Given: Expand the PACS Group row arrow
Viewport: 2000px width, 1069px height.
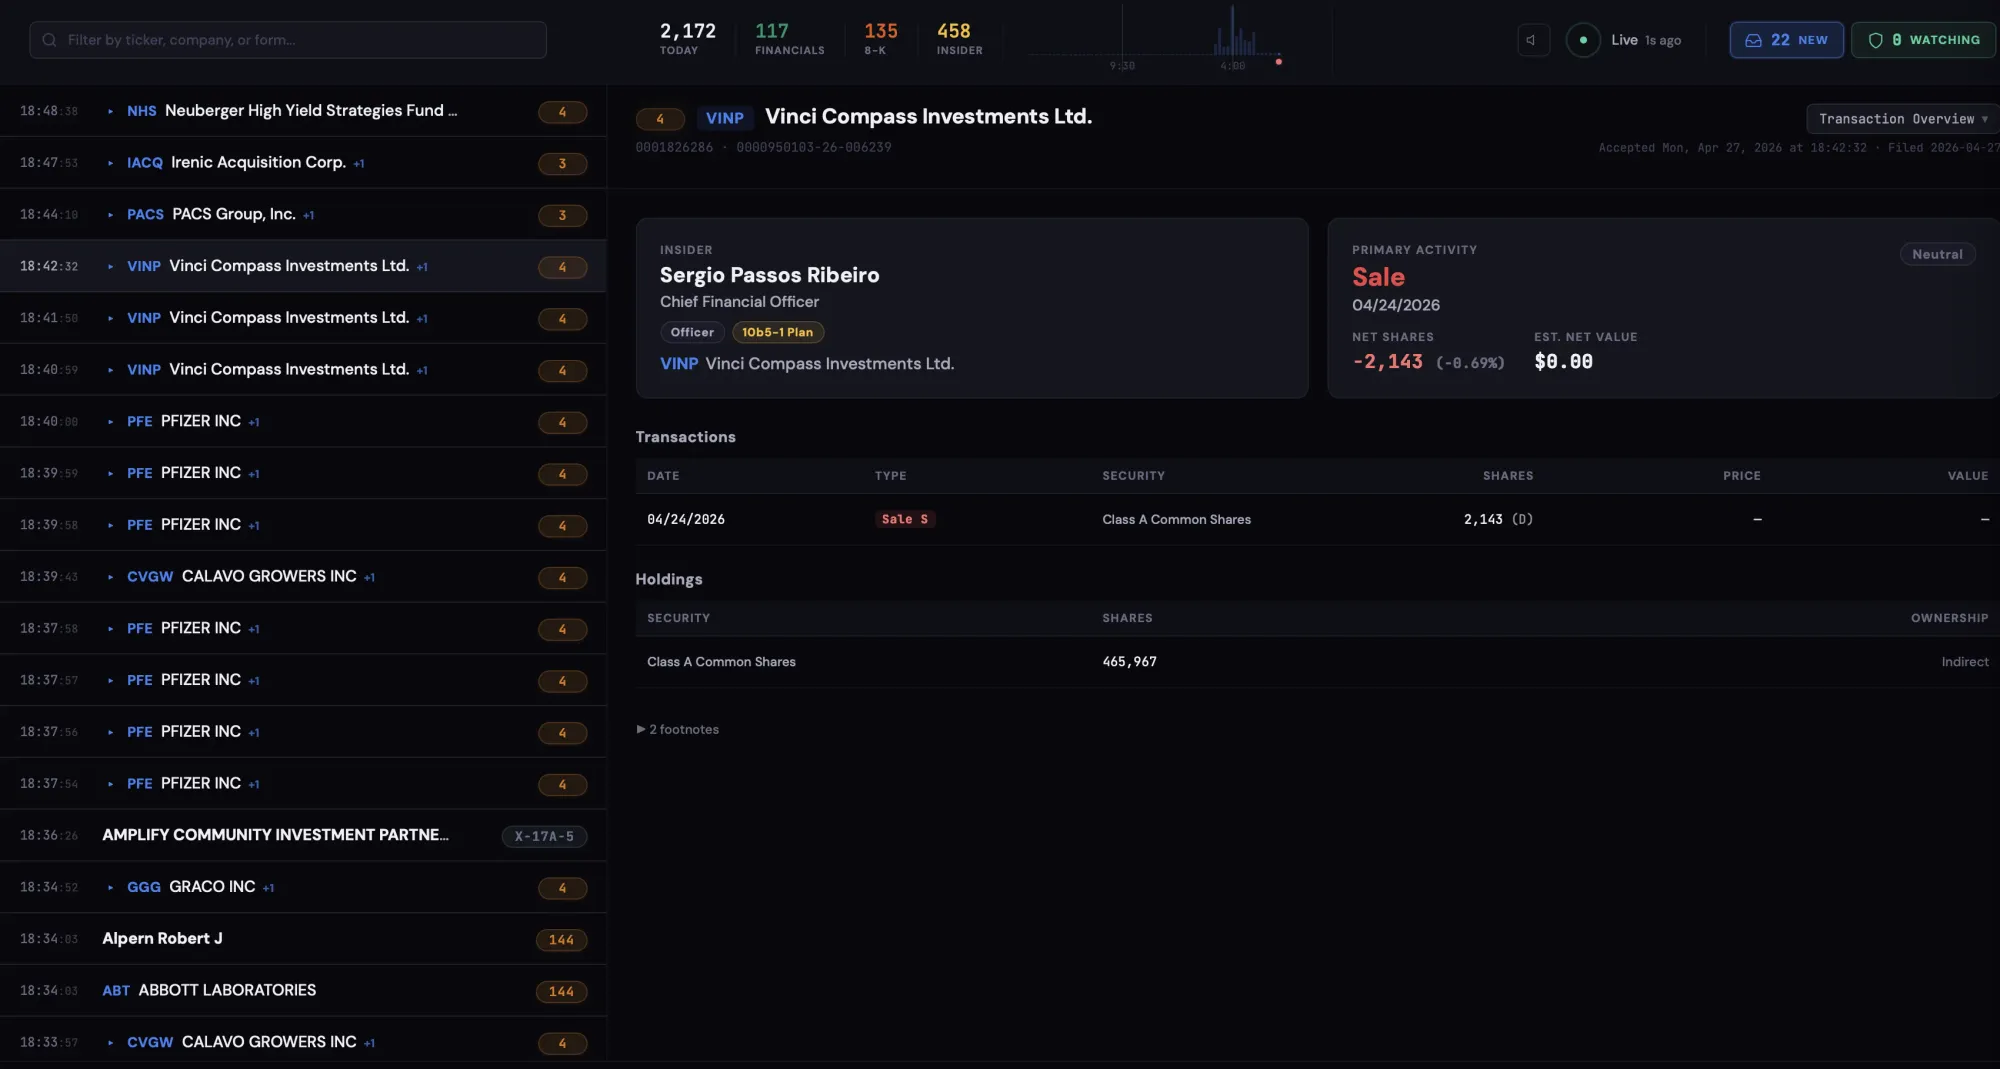Looking at the screenshot, I should 110,215.
